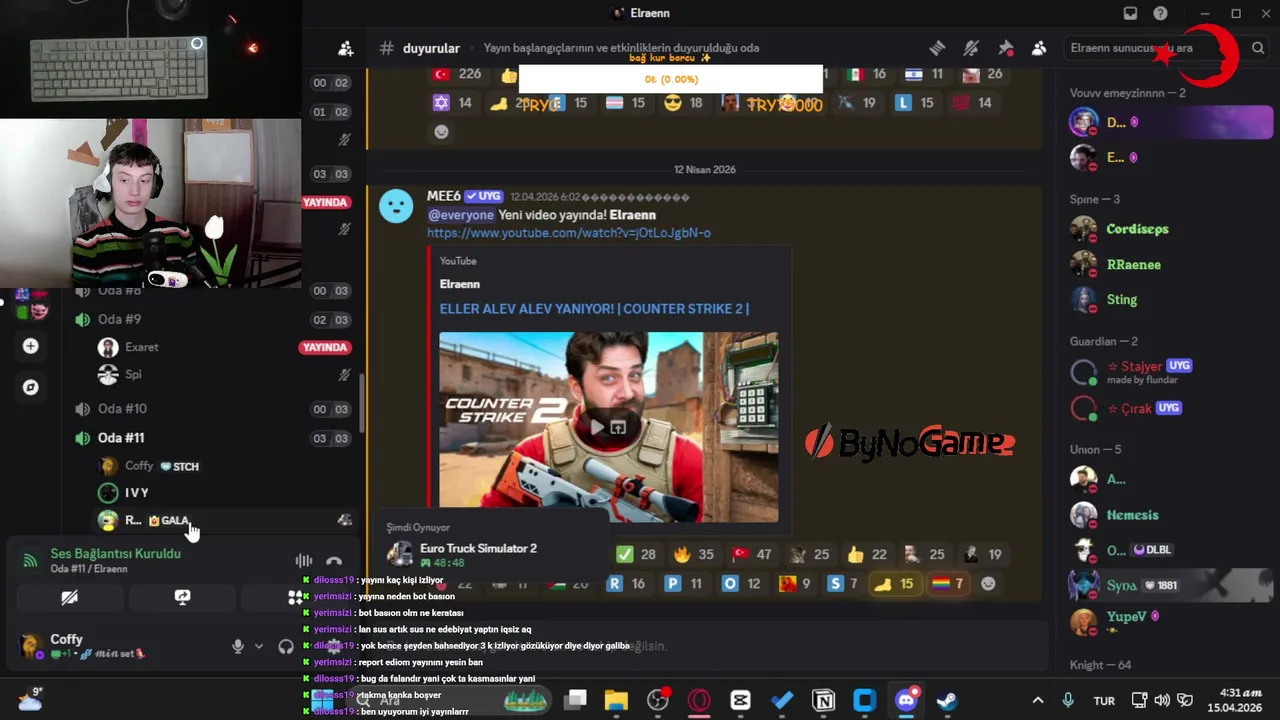Image resolution: width=1280 pixels, height=720 pixels.
Task: Click the MEE6 bot avatar
Action: pos(396,206)
